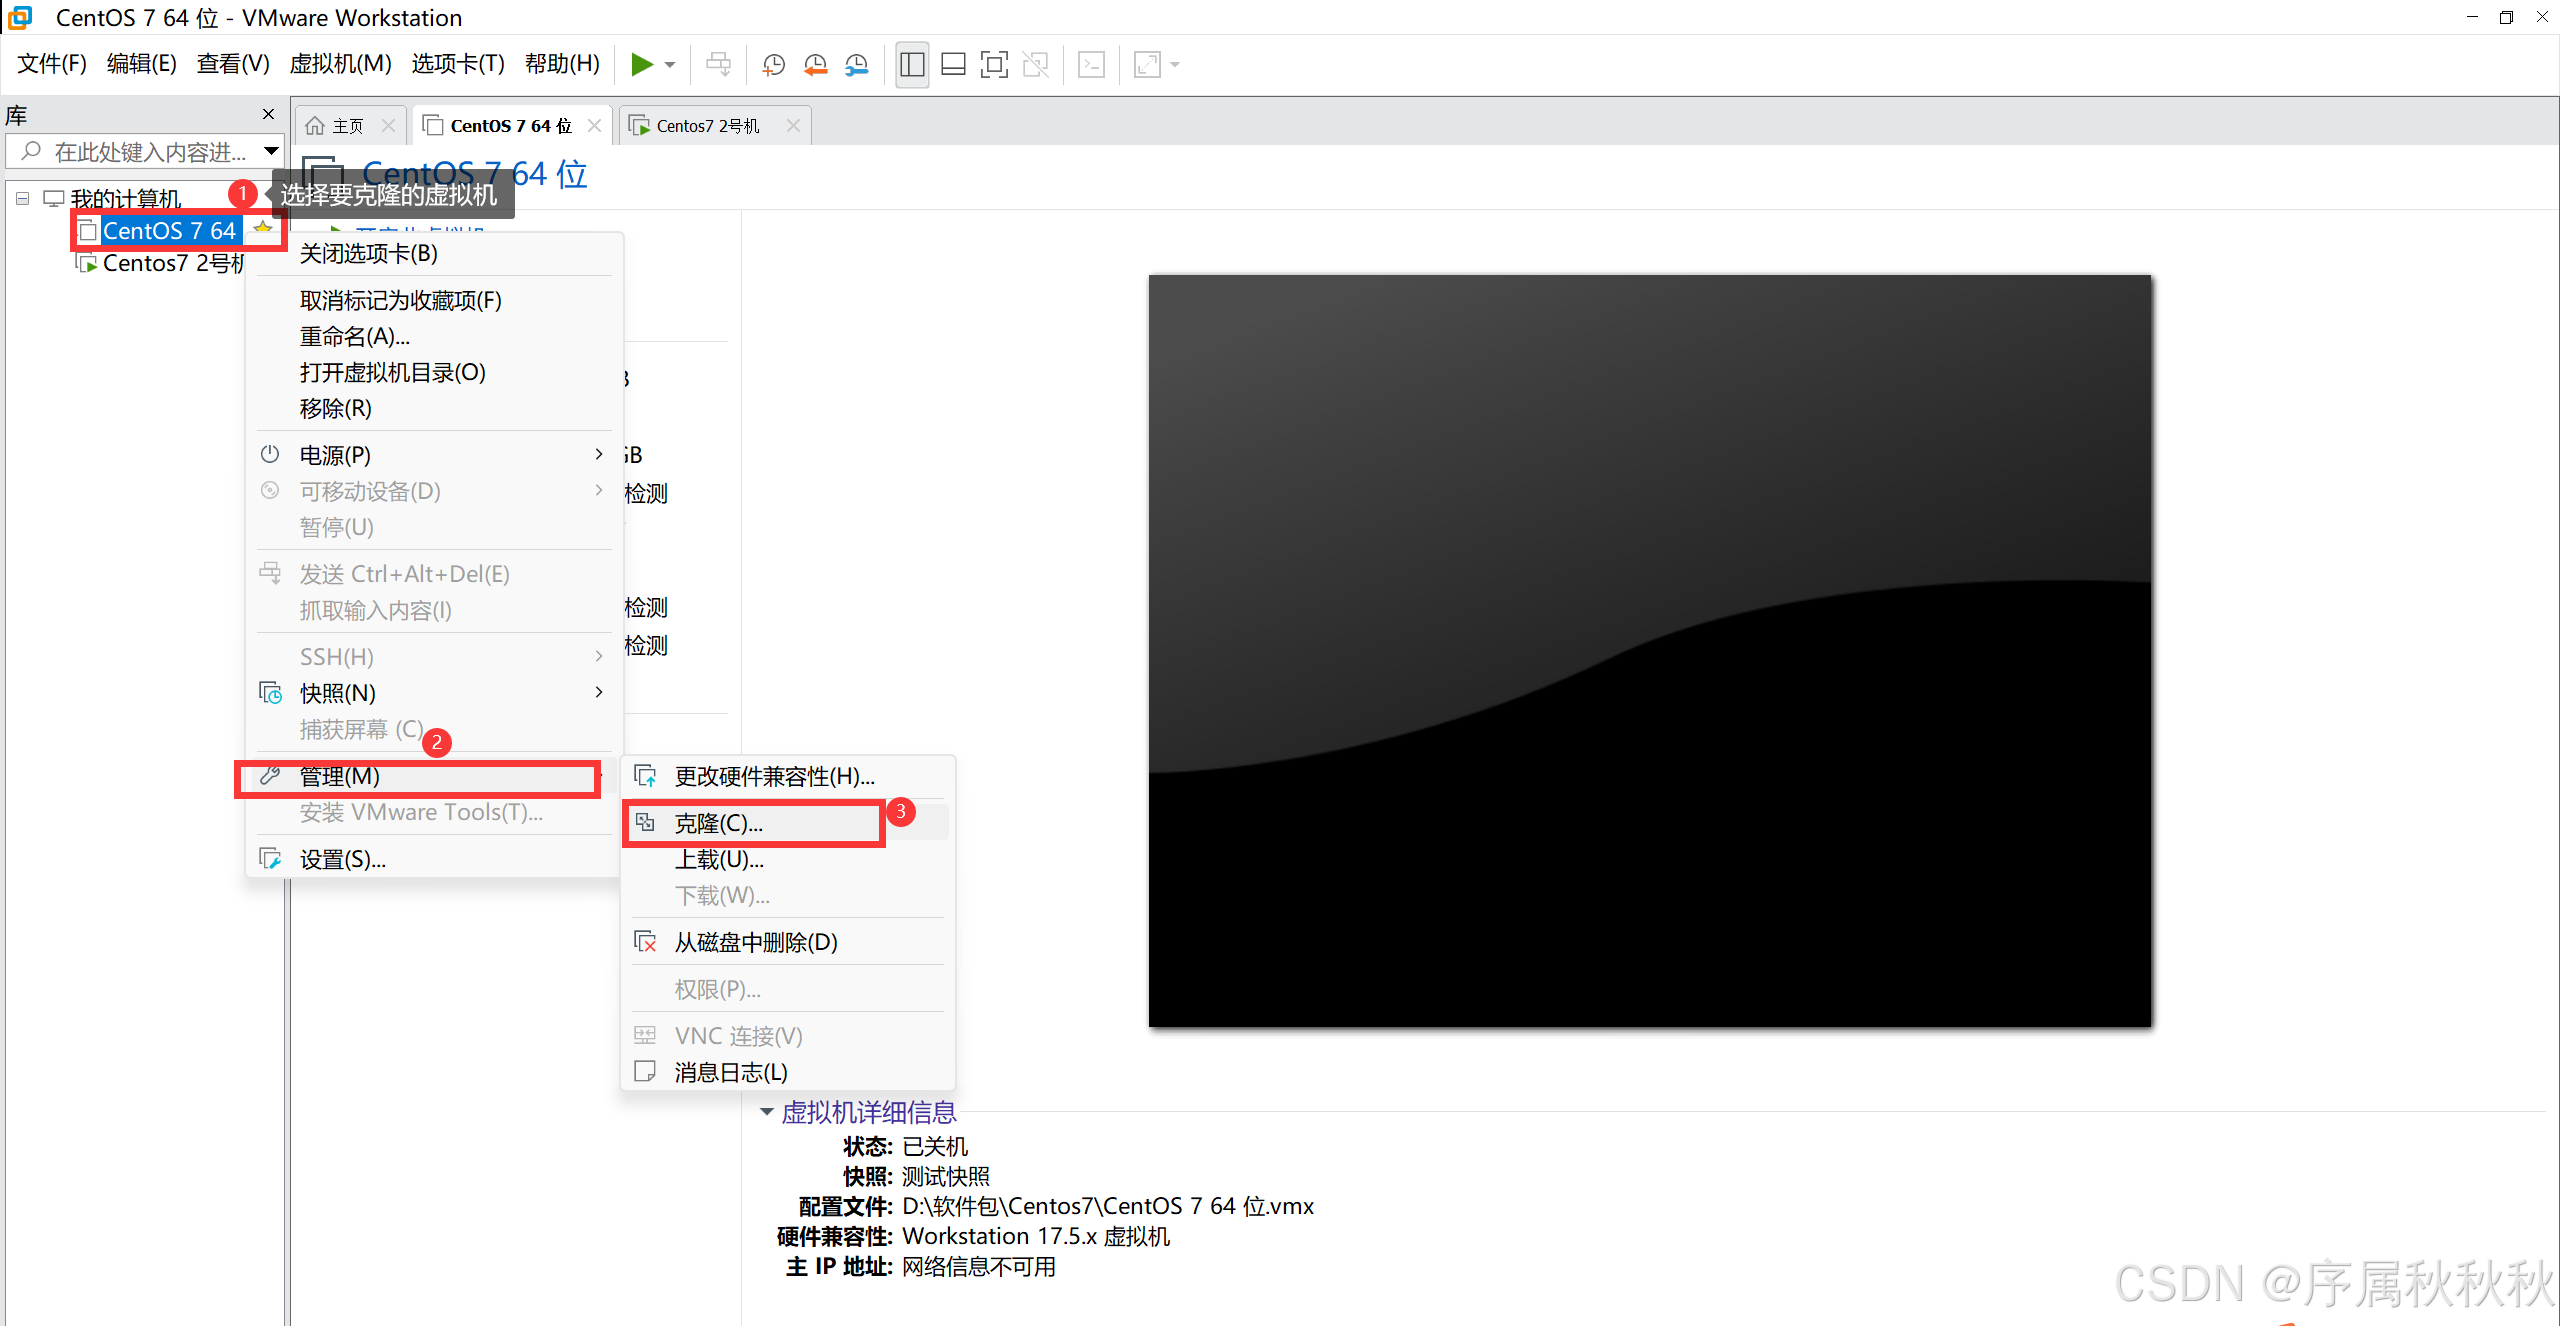Select 克隆(C)... in the manage submenu
This screenshot has width=2560, height=1326.
pyautogui.click(x=718, y=823)
